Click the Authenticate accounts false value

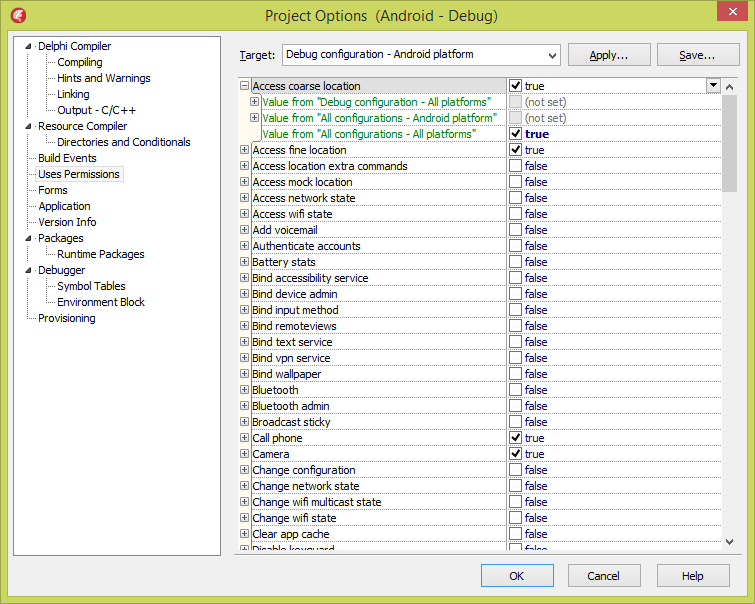pyautogui.click(x=536, y=246)
